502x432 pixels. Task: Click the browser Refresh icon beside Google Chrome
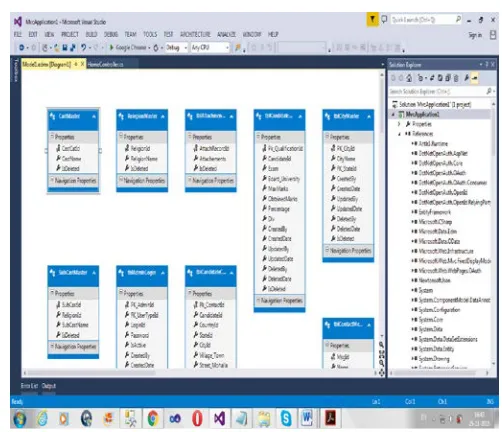tap(156, 48)
